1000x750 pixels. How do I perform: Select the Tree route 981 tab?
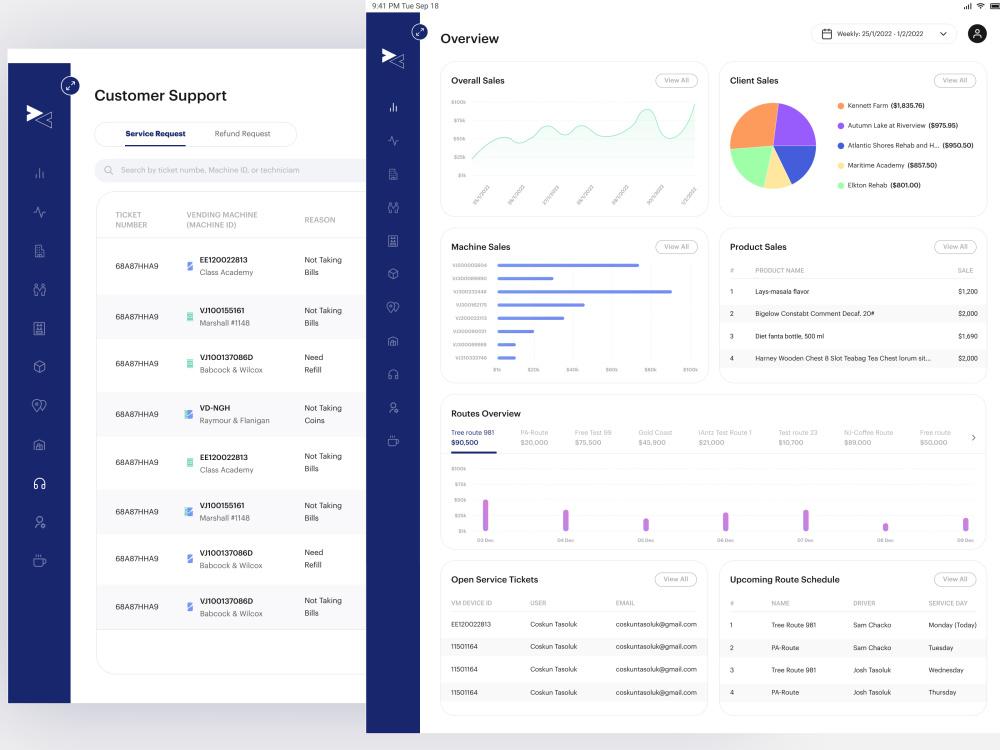pyautogui.click(x=473, y=438)
